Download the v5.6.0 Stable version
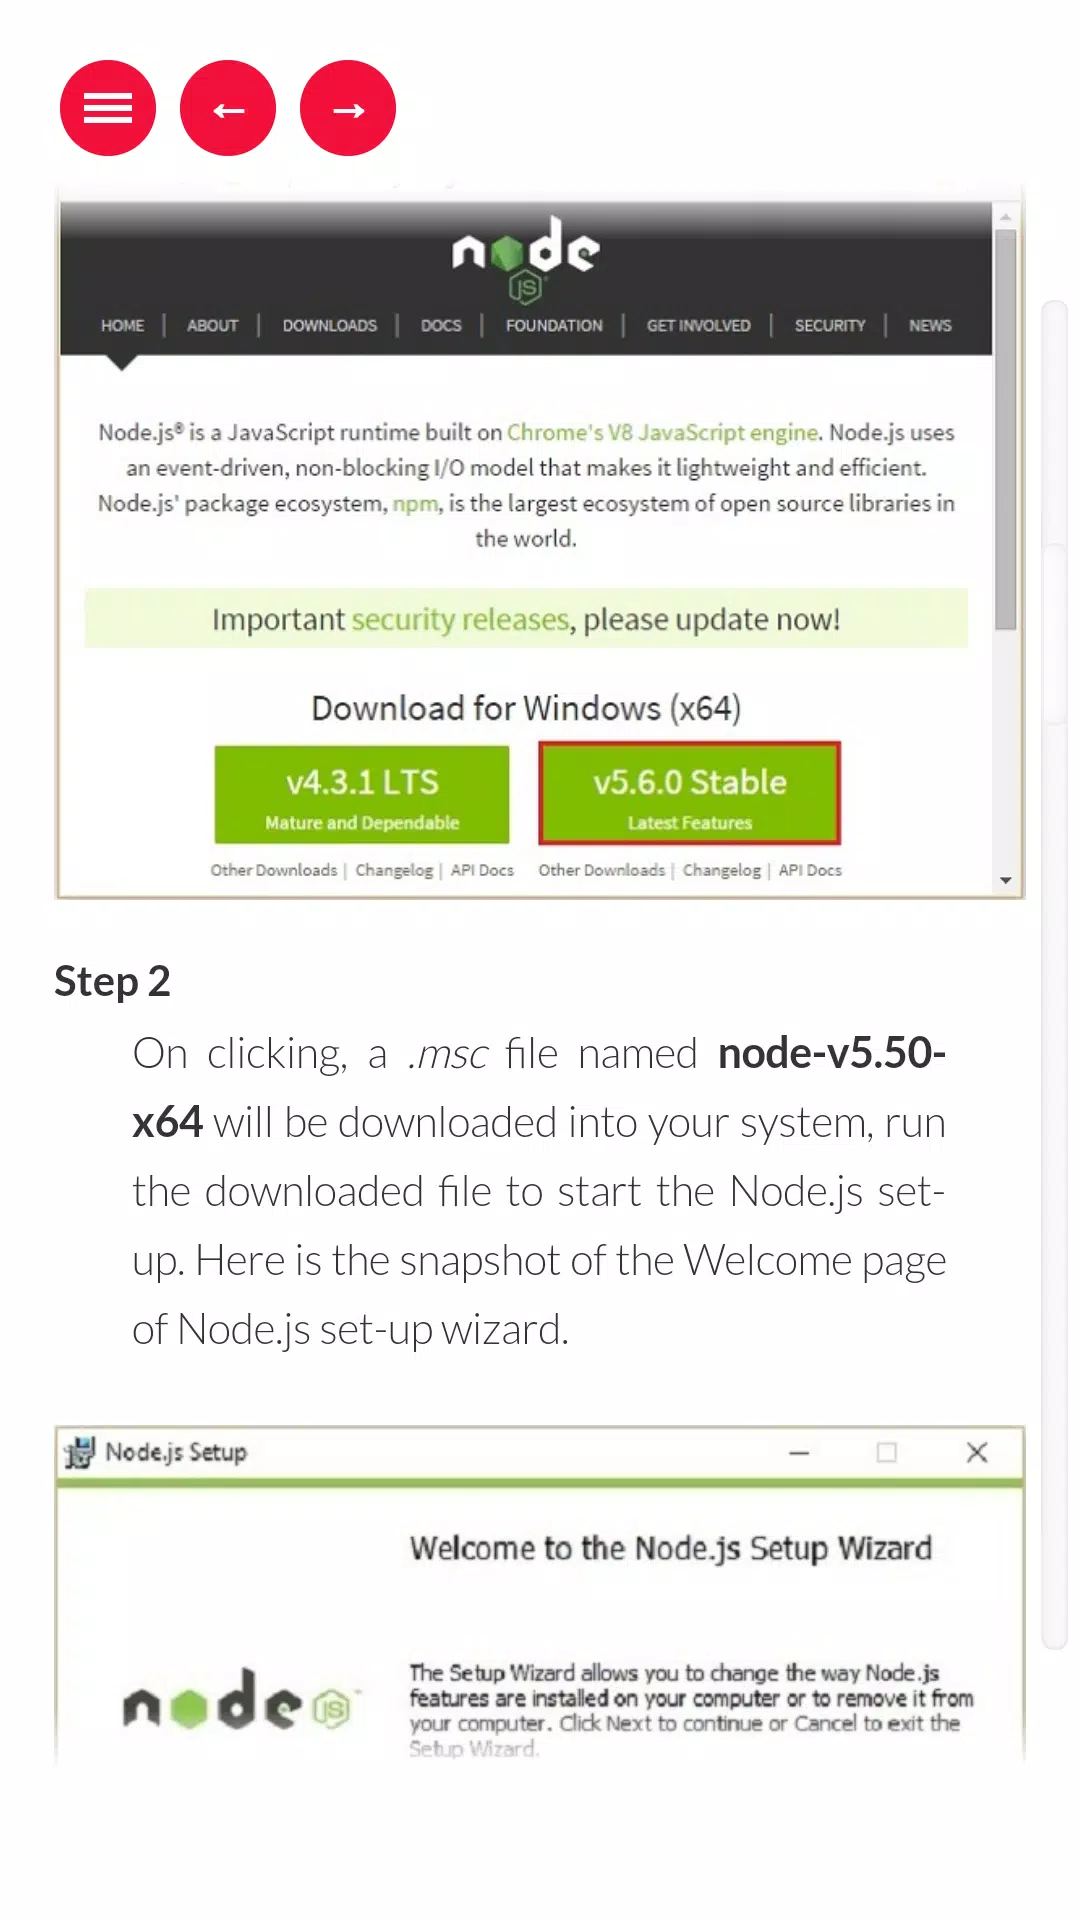 [x=690, y=794]
